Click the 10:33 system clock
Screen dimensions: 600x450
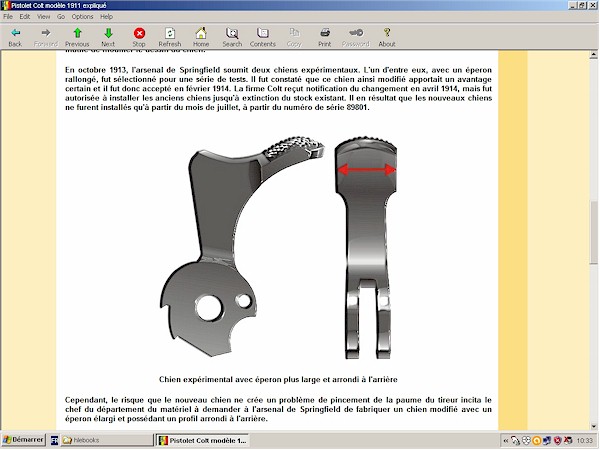[584, 441]
